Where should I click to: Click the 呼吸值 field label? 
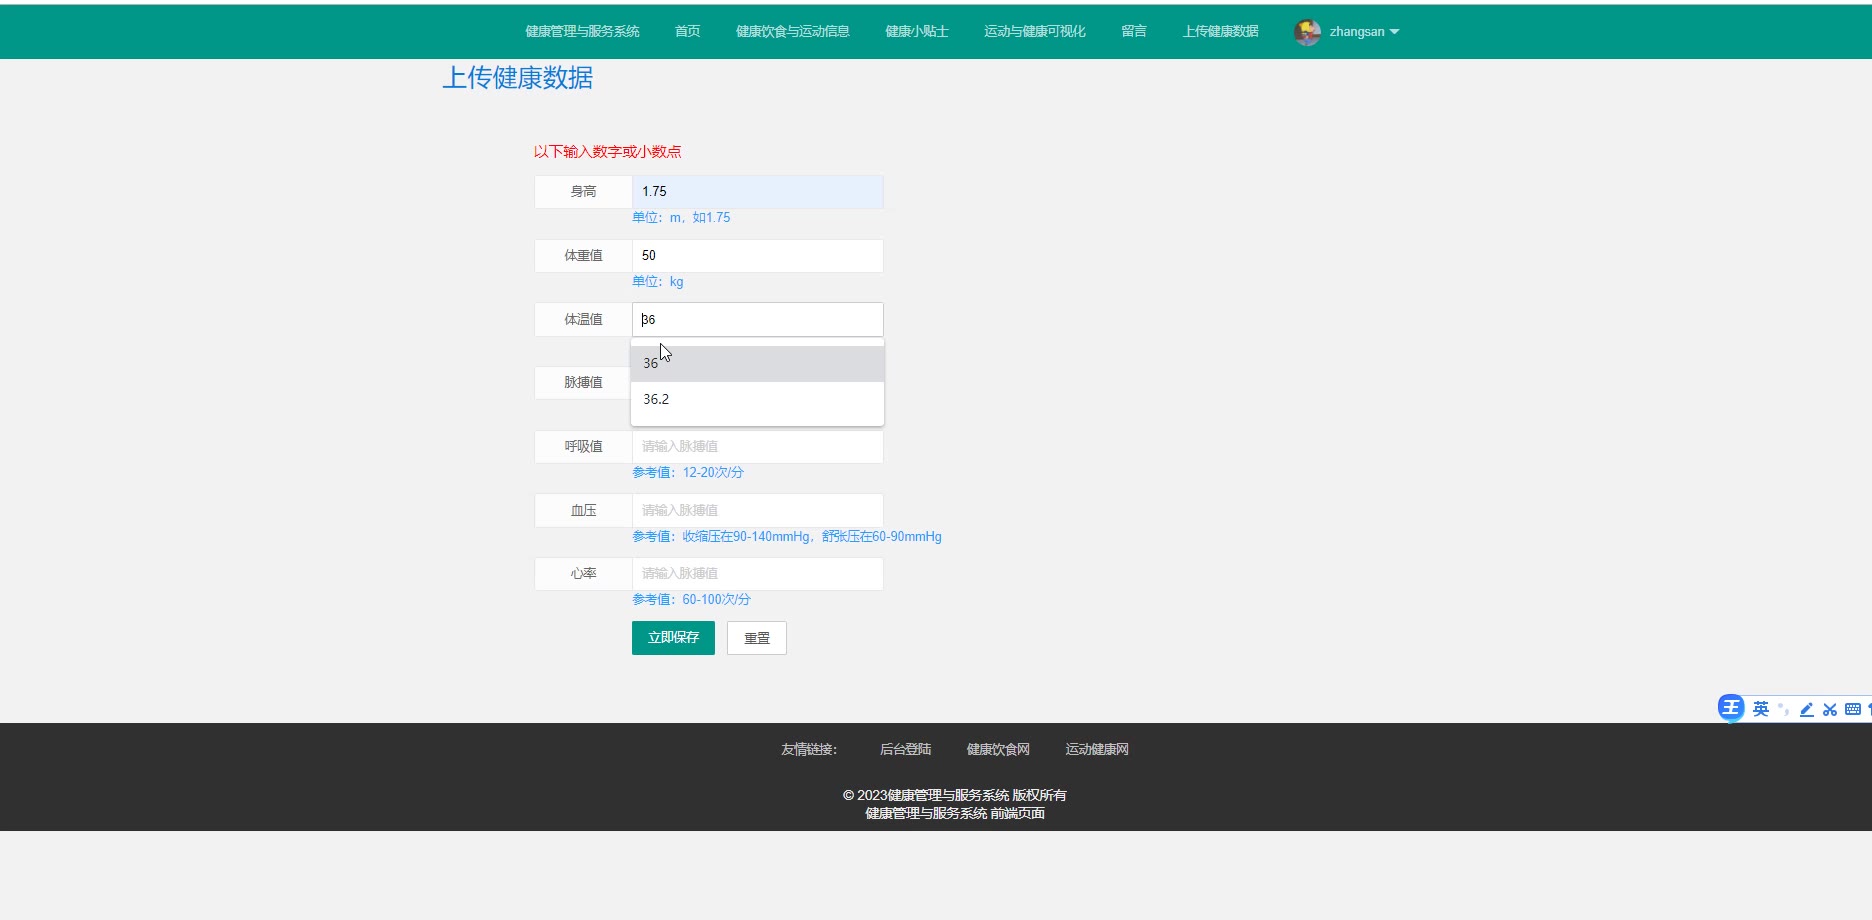(x=583, y=447)
